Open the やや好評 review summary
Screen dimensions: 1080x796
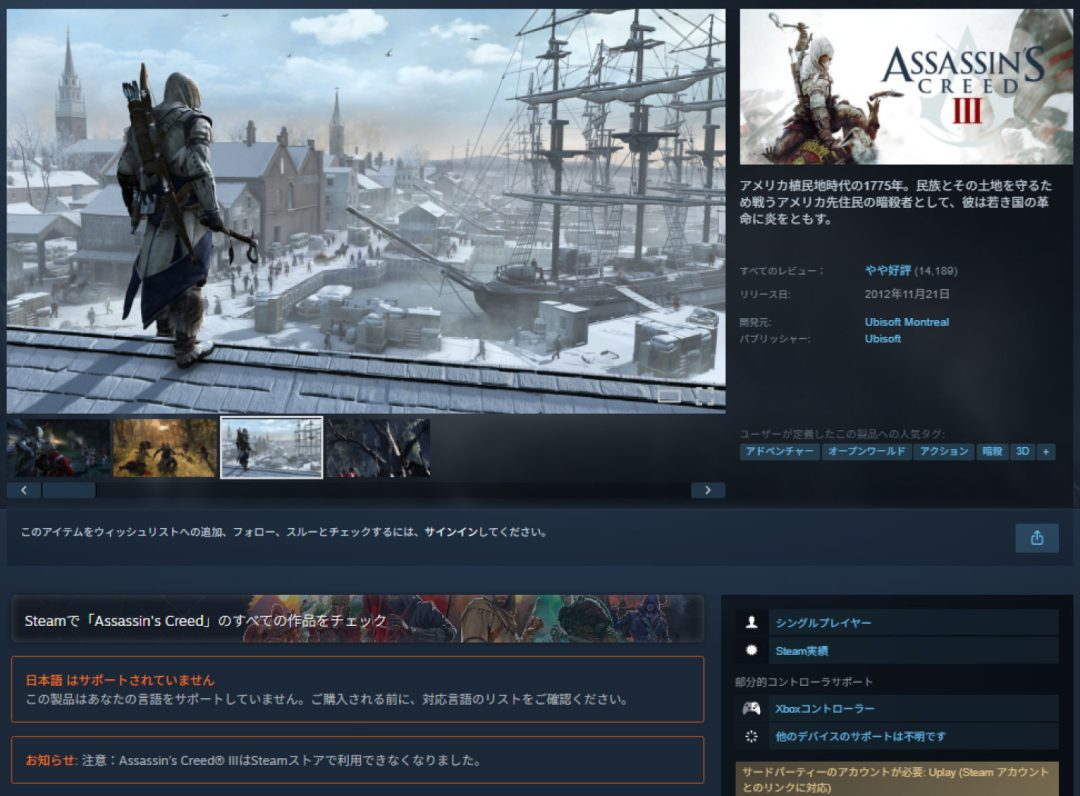pyautogui.click(x=887, y=270)
